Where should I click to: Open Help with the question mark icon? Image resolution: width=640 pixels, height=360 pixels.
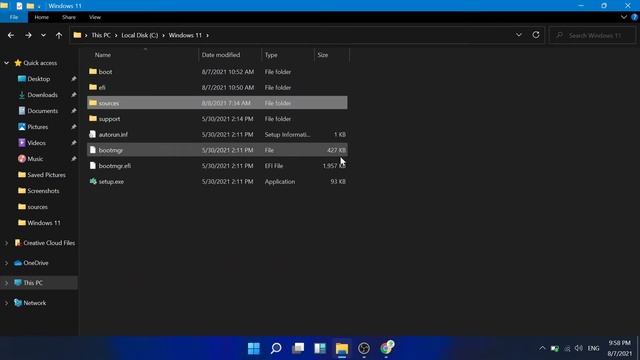tap(634, 17)
